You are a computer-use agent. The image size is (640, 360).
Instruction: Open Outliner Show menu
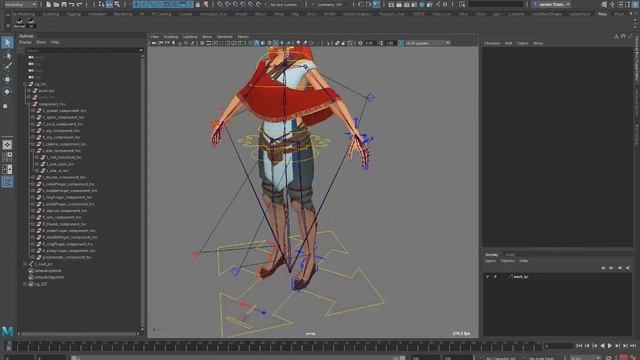41,42
